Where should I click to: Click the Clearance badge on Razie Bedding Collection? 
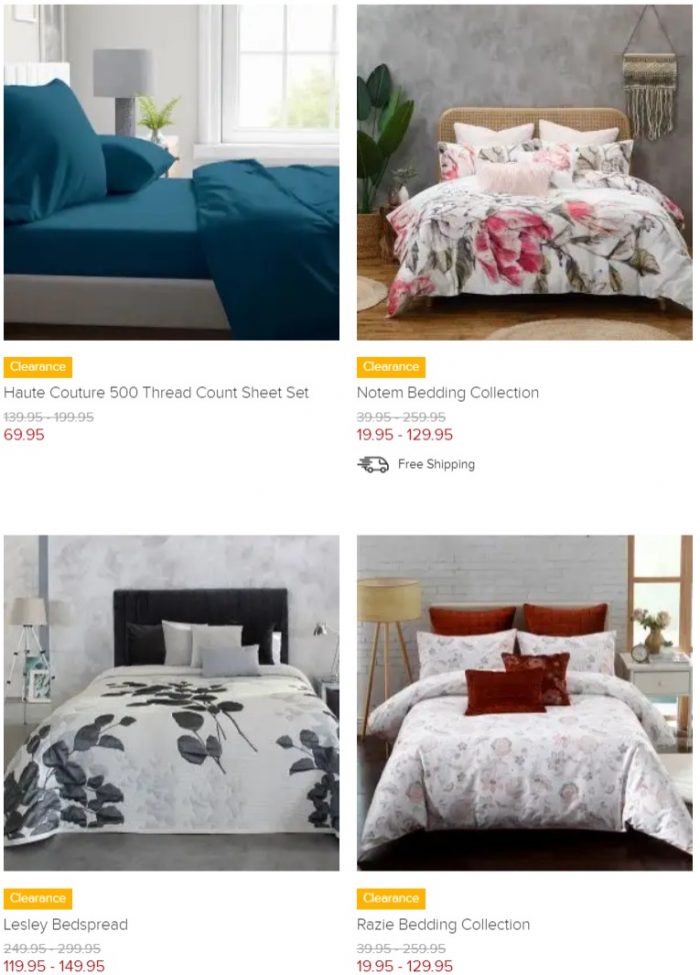391,899
